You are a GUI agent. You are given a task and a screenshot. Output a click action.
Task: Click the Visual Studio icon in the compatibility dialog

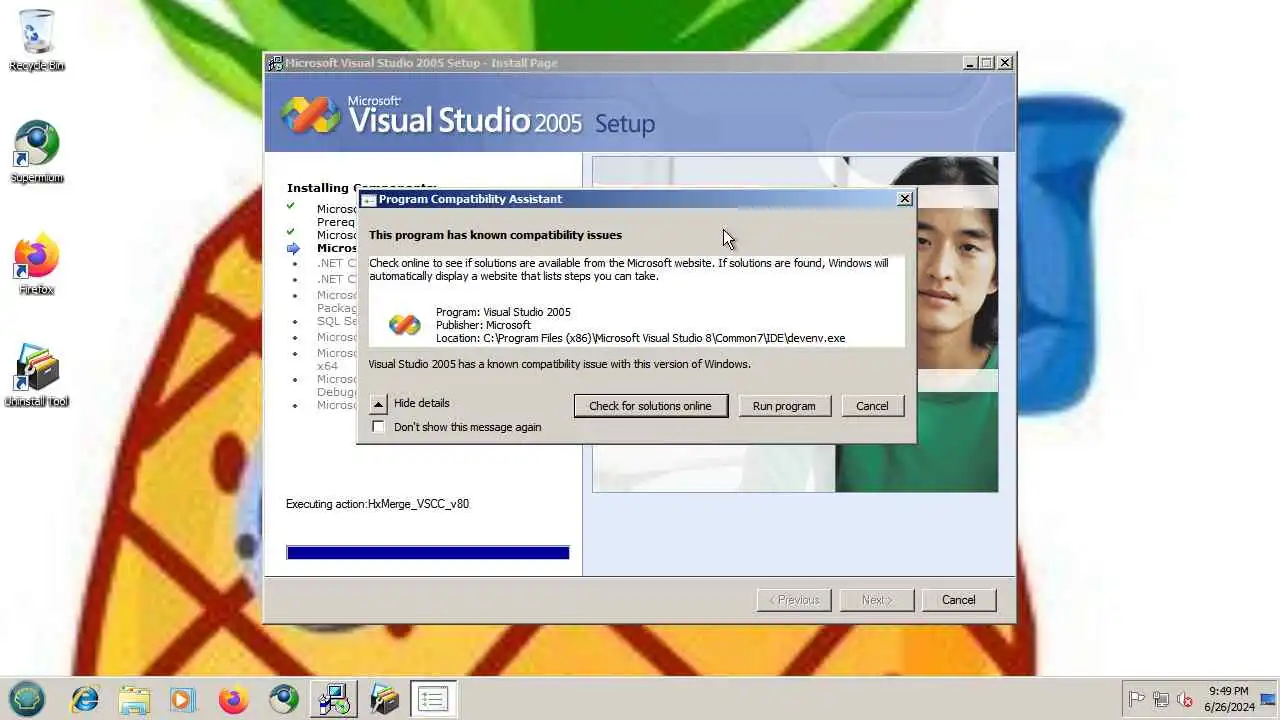tap(405, 324)
